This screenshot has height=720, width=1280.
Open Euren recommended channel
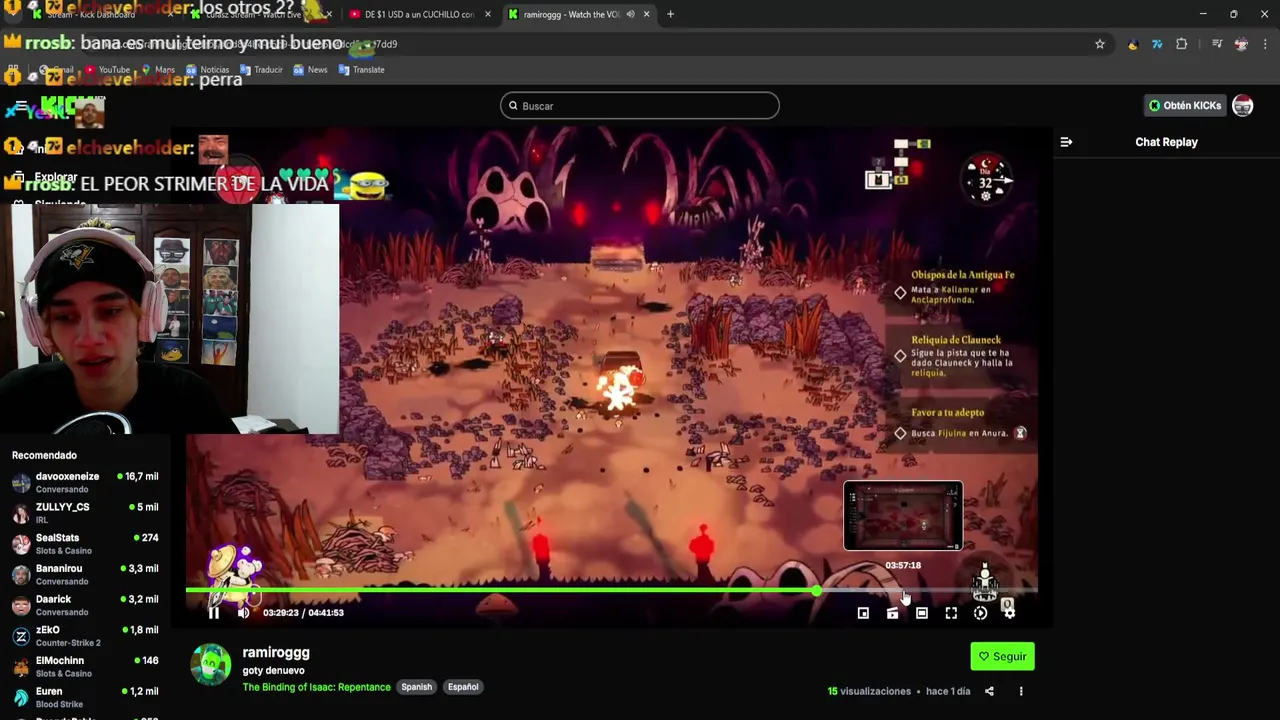coord(85,697)
